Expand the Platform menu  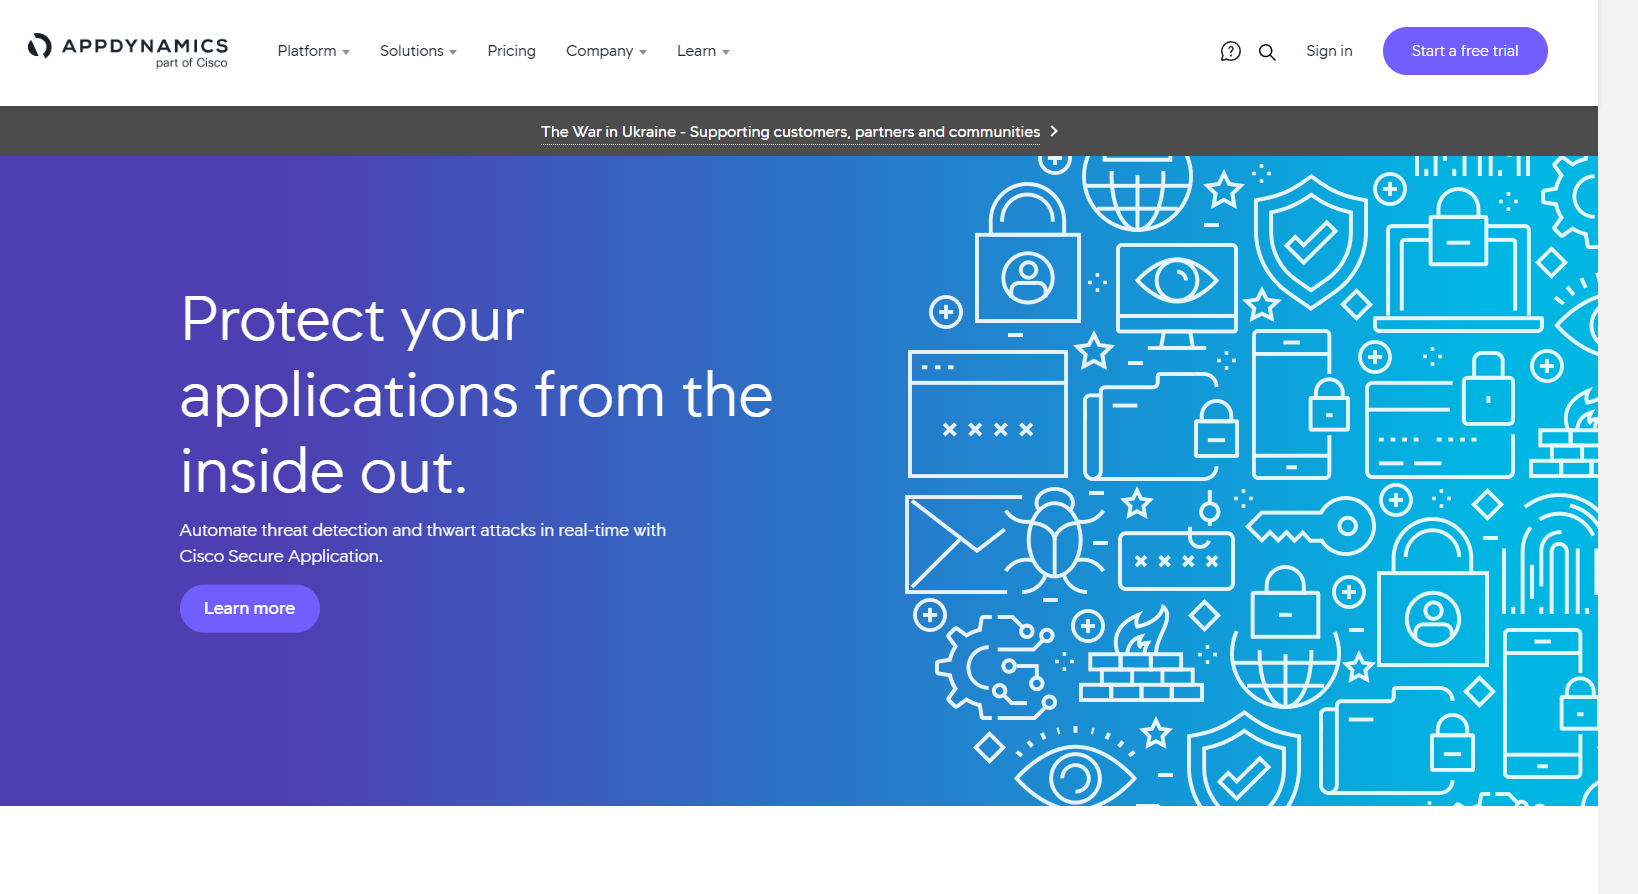click(313, 51)
